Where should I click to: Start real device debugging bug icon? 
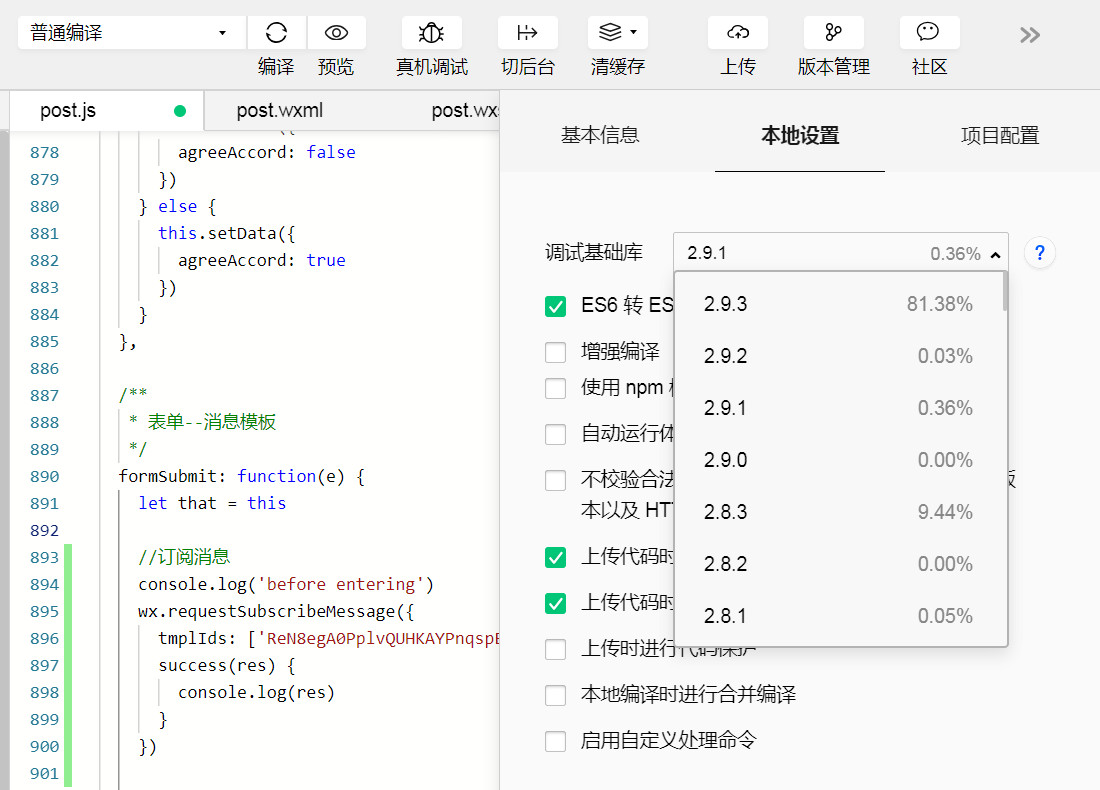pos(431,33)
